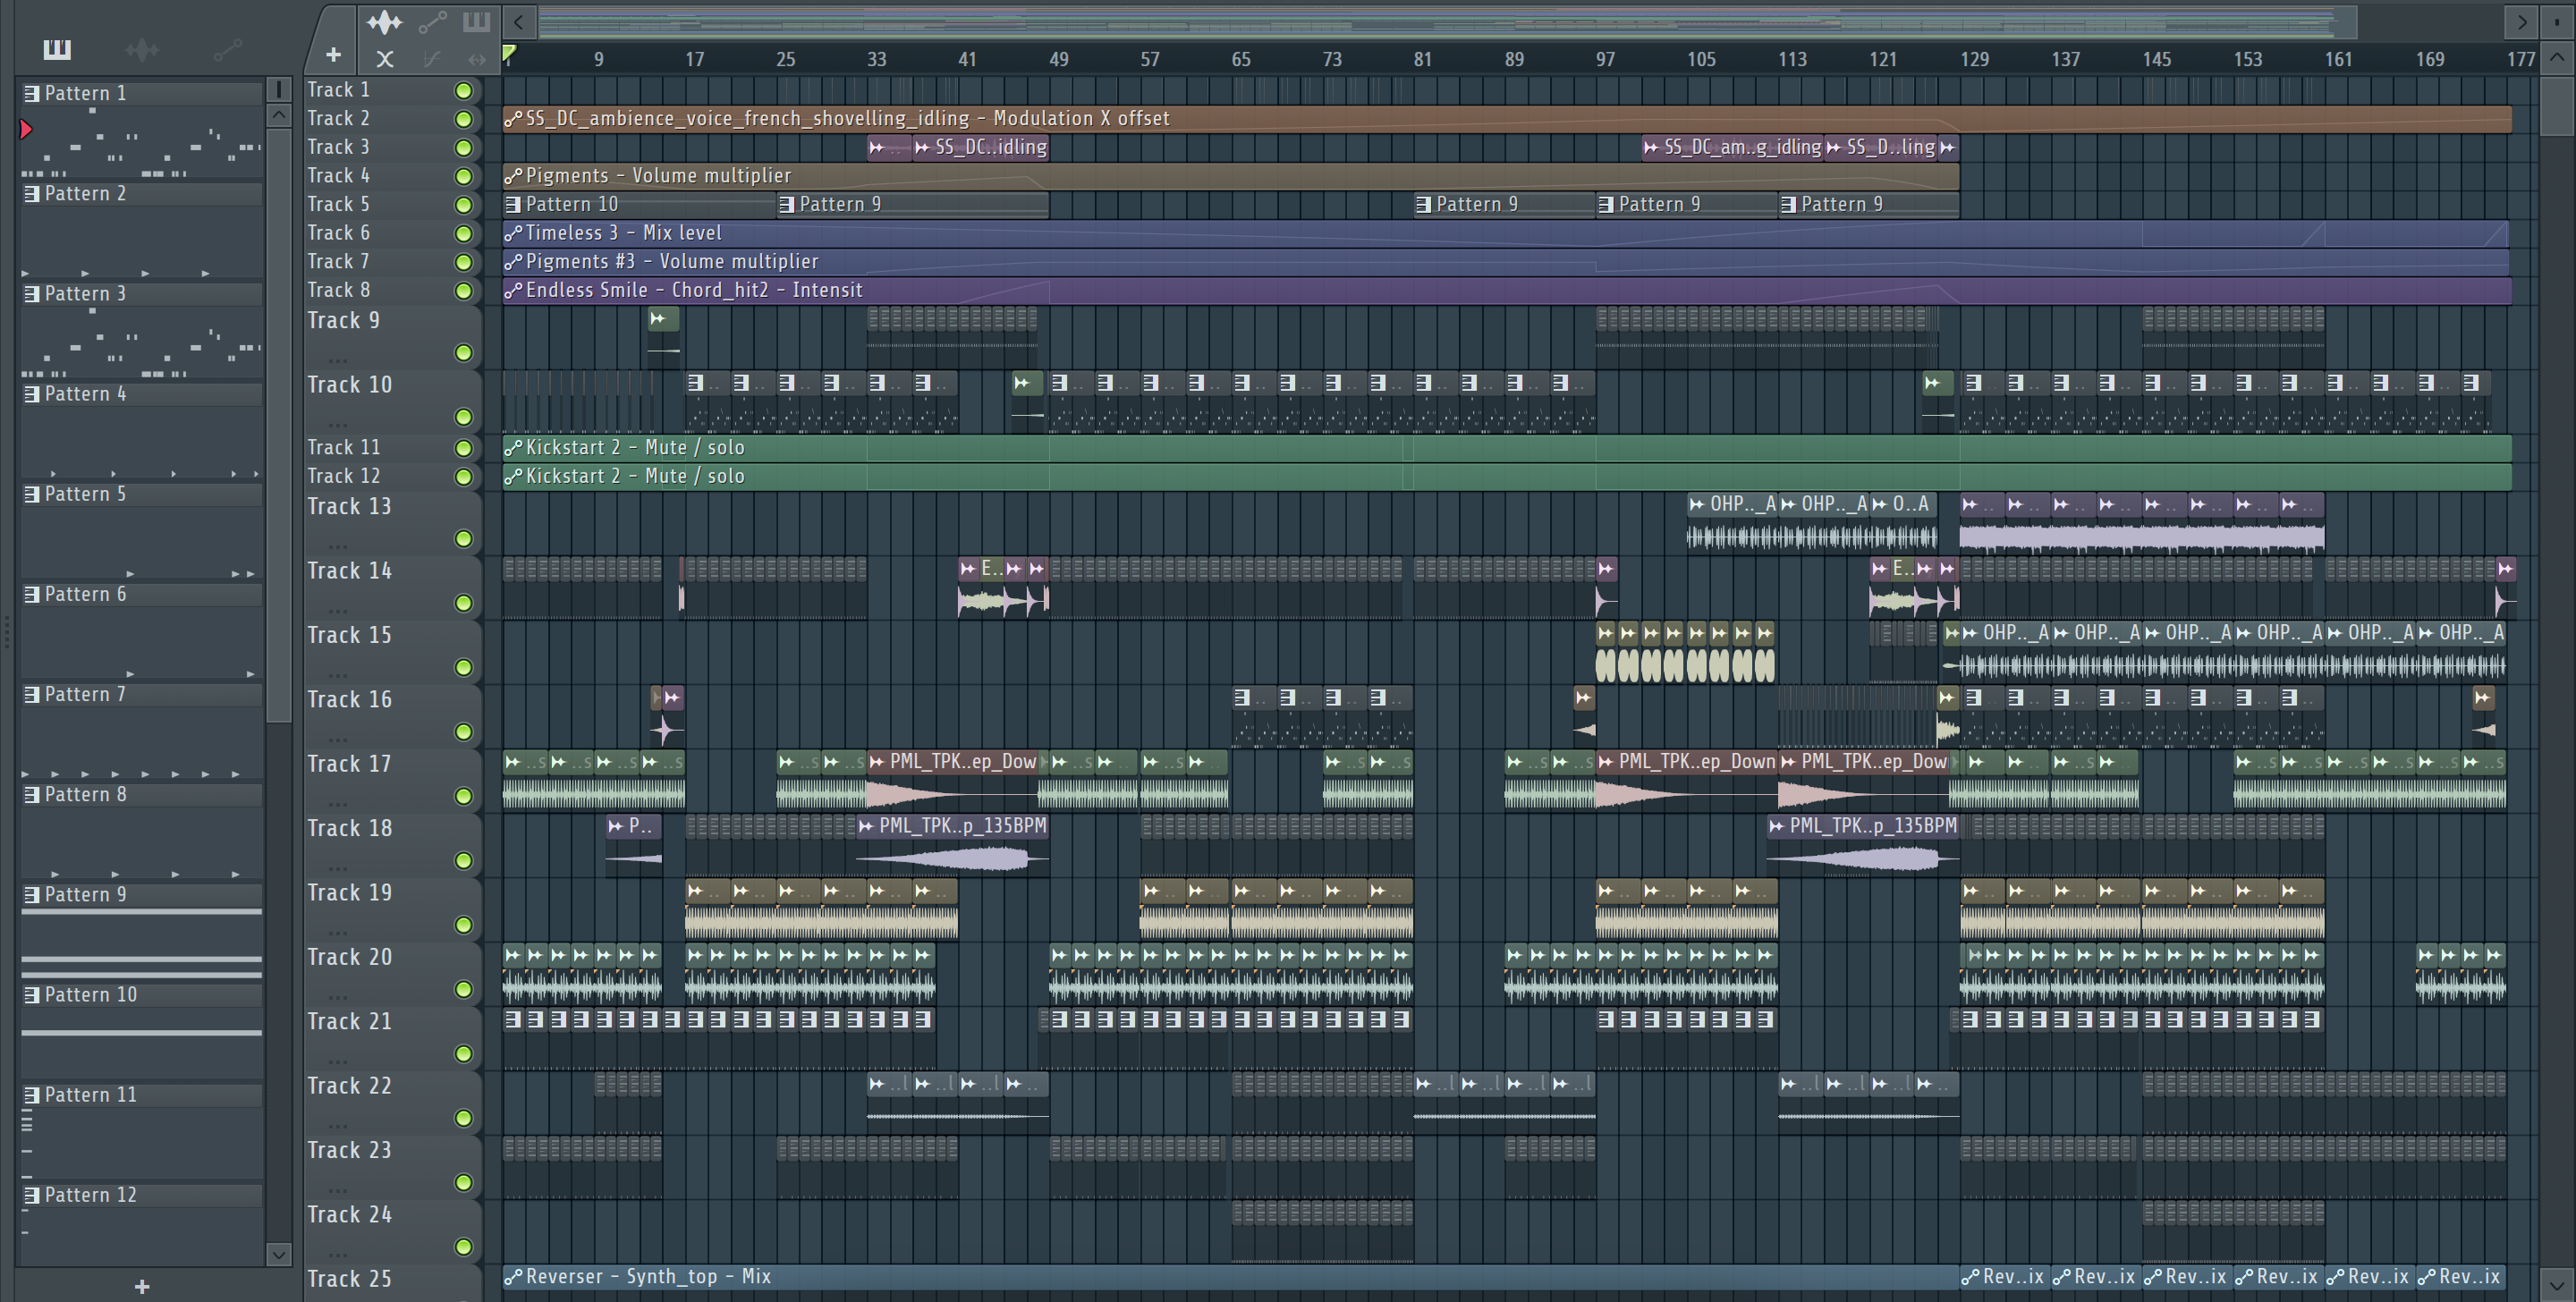Image resolution: width=2576 pixels, height=1302 pixels.
Task: Select Kickstart 2 Mute/solo clip on Track 12
Action: (1507, 476)
